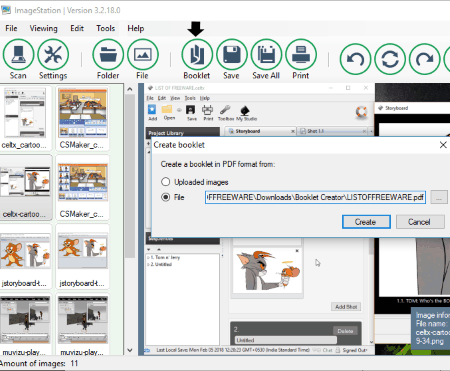Click the Folder toolbar icon

(x=108, y=55)
